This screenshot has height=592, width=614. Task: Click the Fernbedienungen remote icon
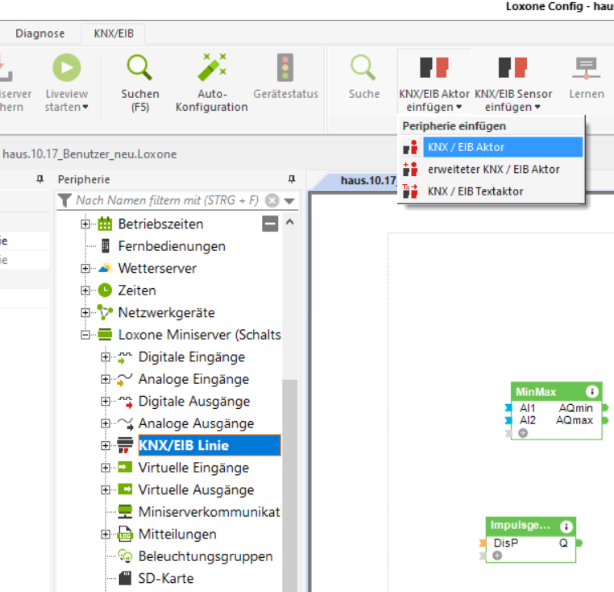coord(105,246)
